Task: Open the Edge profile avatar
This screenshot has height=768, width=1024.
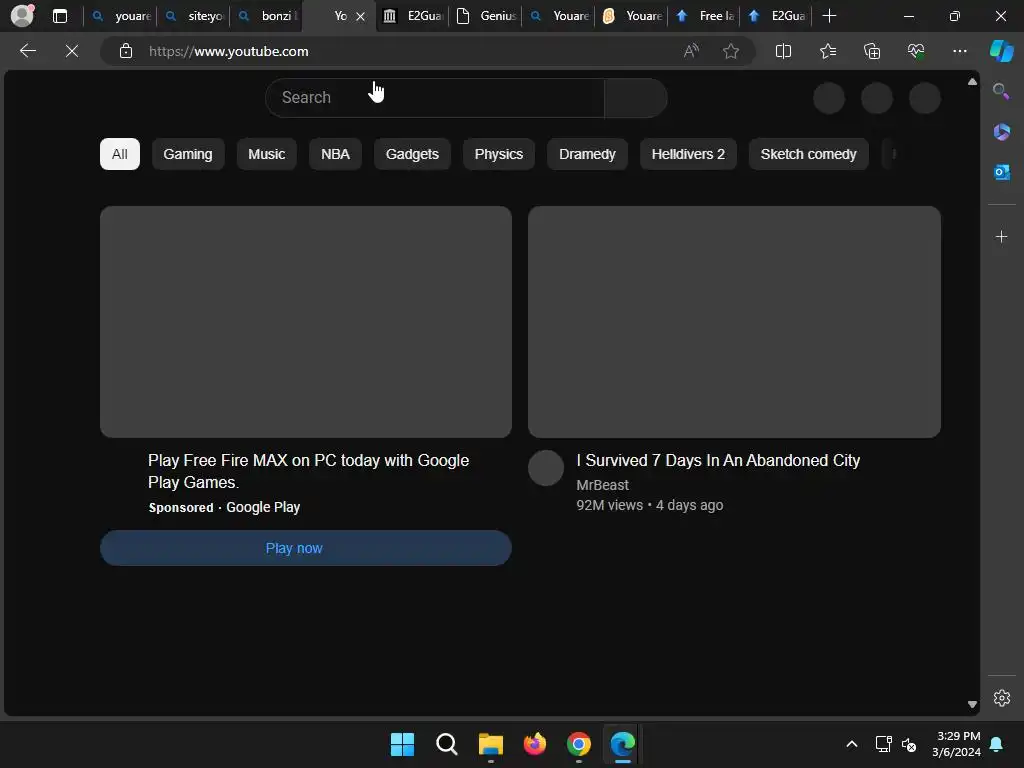Action: pos(22,16)
